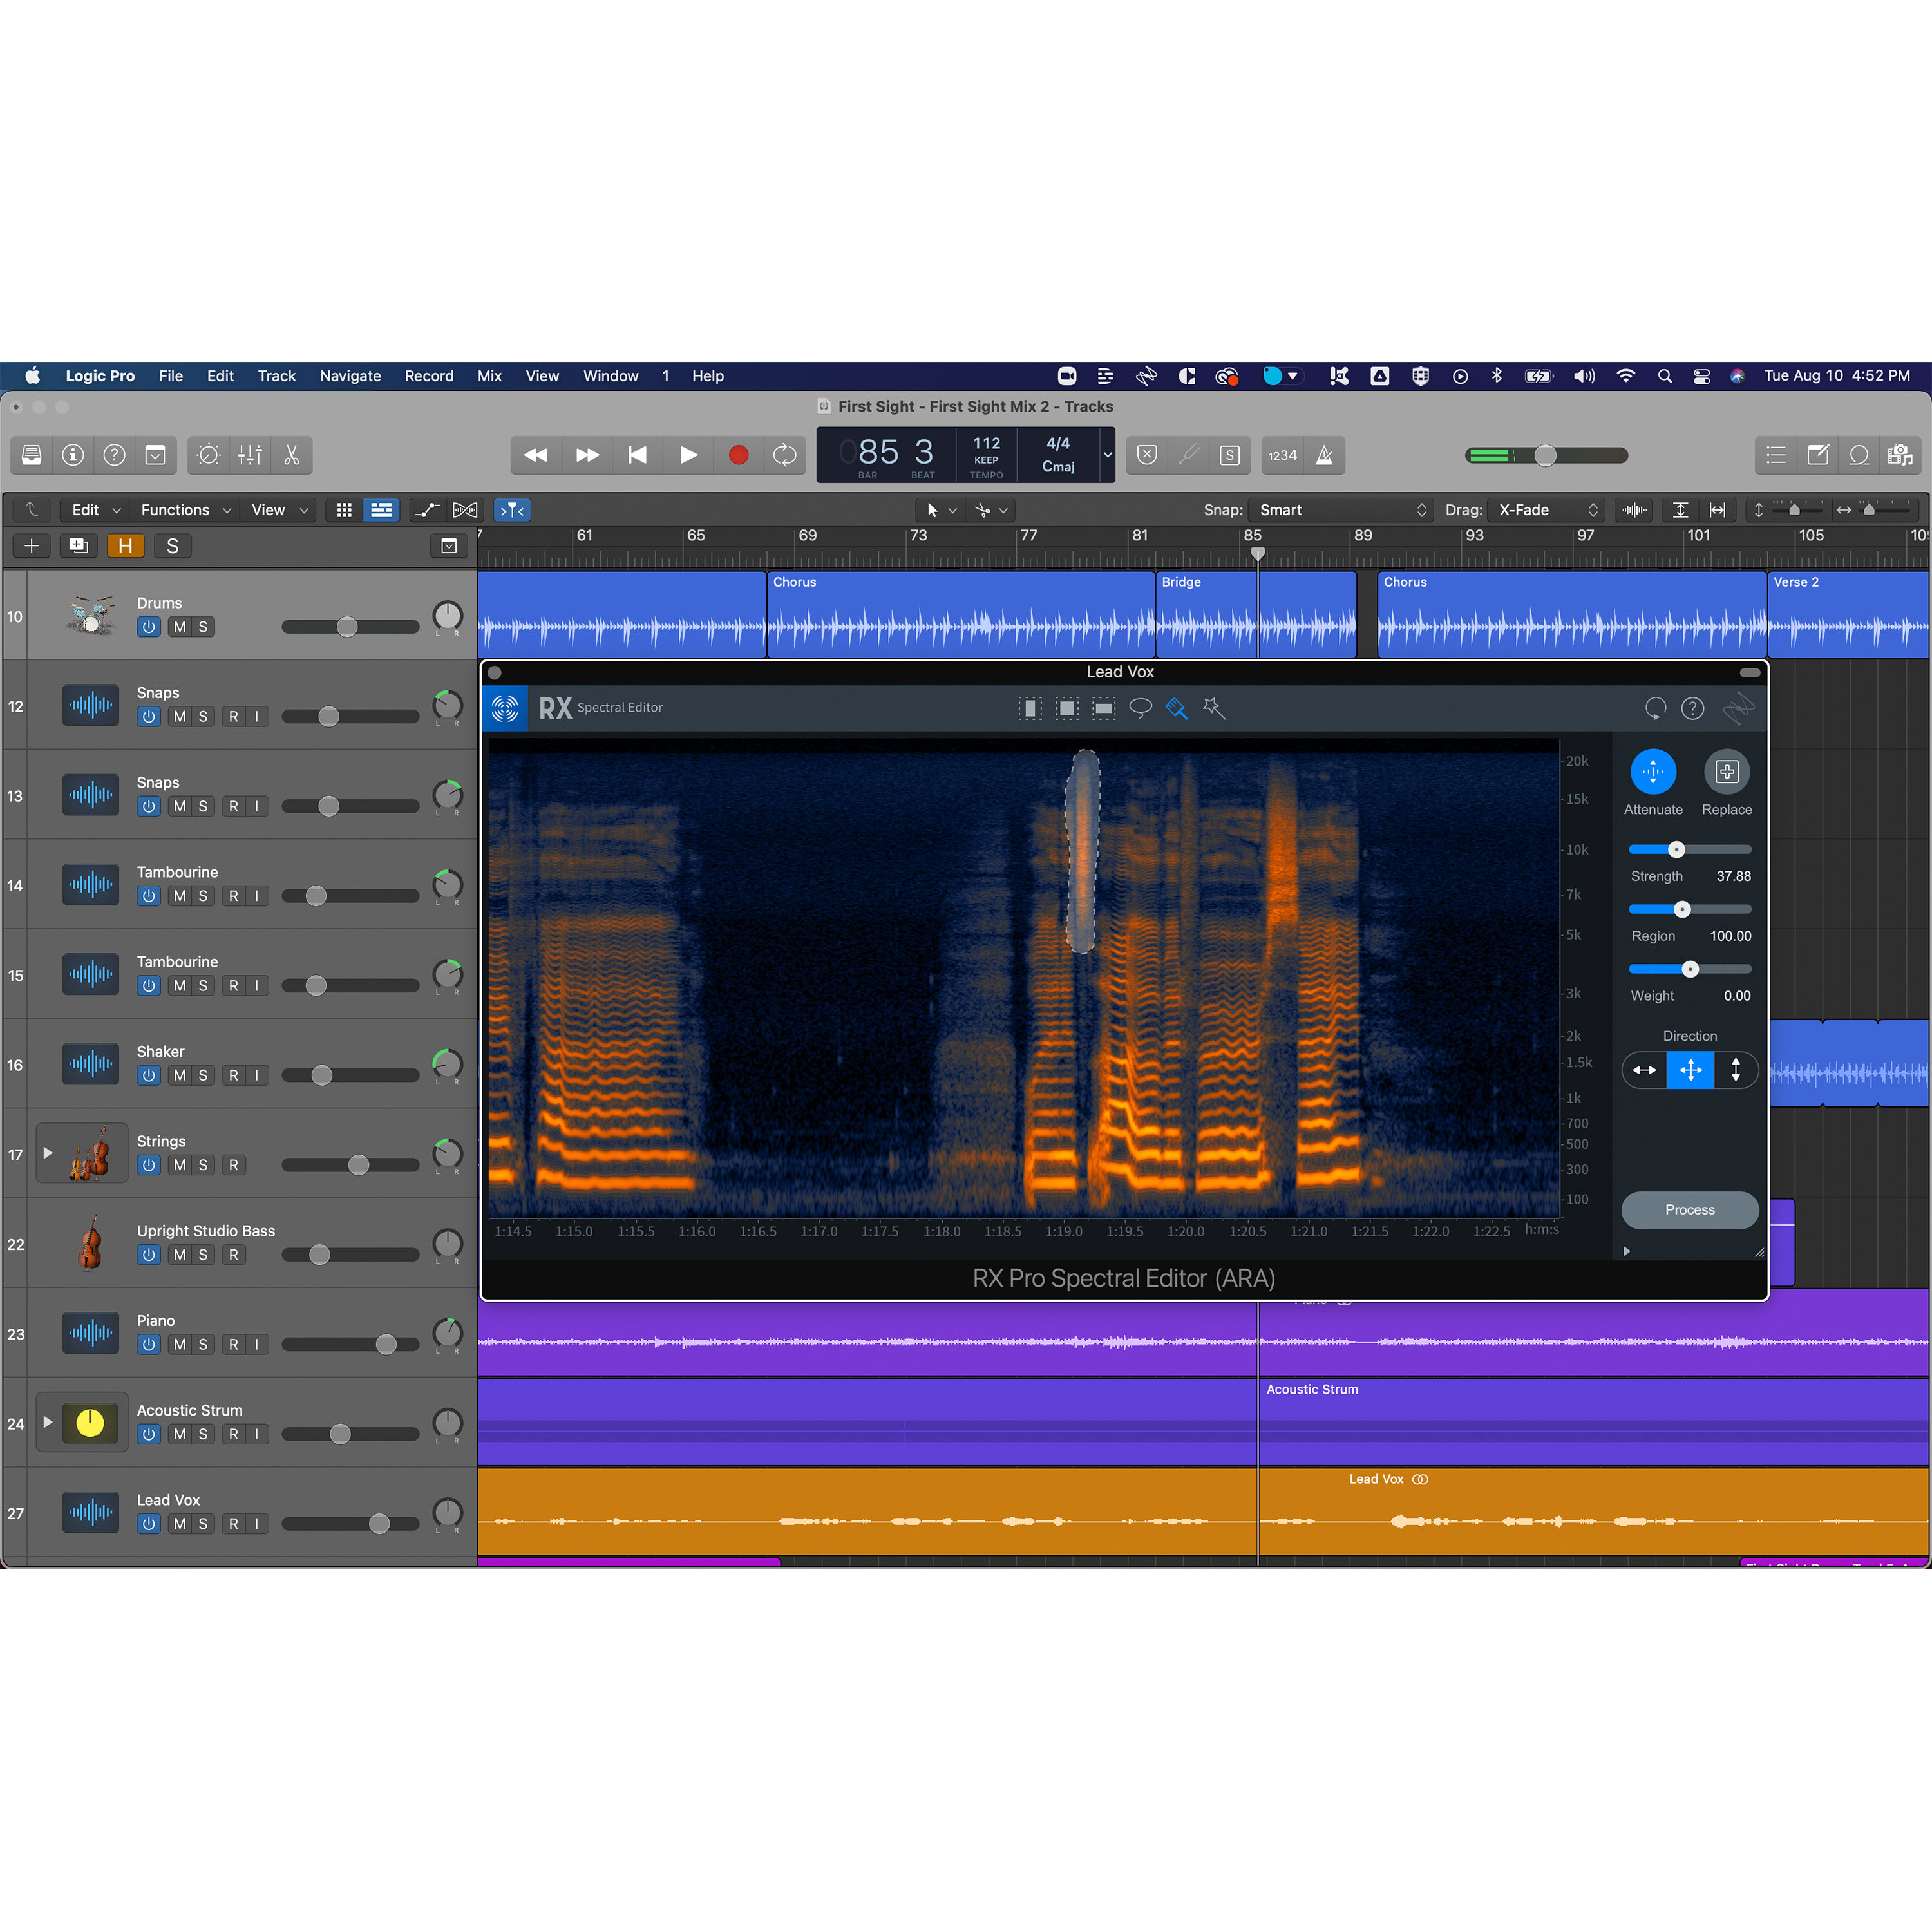The image size is (1932, 1932).
Task: Open the RX Spectral Editor help
Action: click(1692, 708)
